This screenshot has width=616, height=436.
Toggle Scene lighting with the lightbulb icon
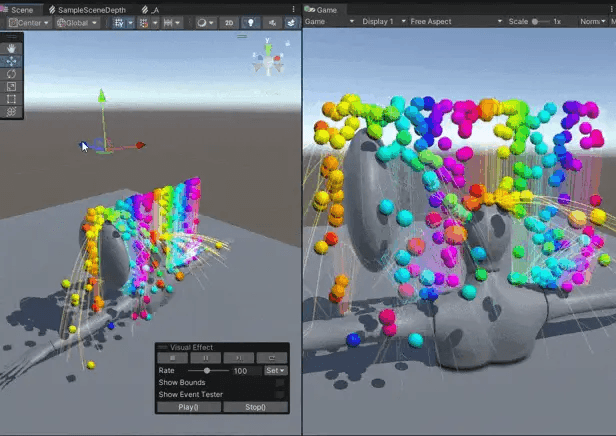(x=251, y=22)
